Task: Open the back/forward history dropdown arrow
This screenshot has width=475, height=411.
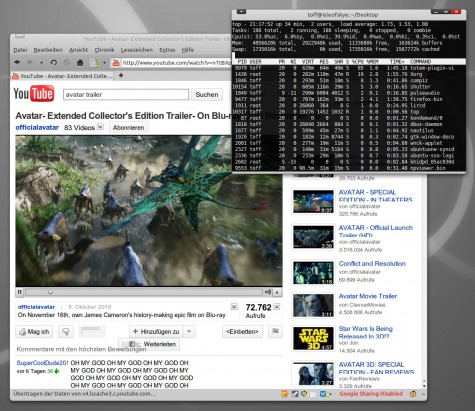Action: point(41,63)
